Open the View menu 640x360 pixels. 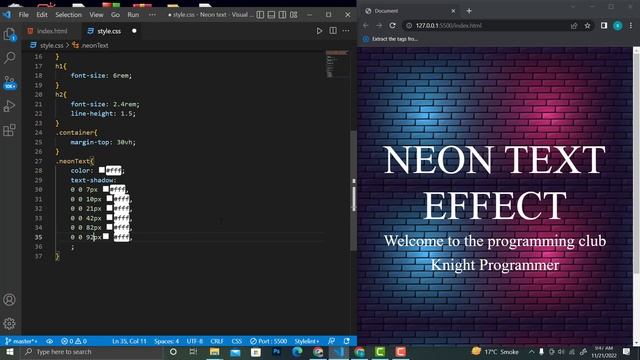click(x=96, y=15)
